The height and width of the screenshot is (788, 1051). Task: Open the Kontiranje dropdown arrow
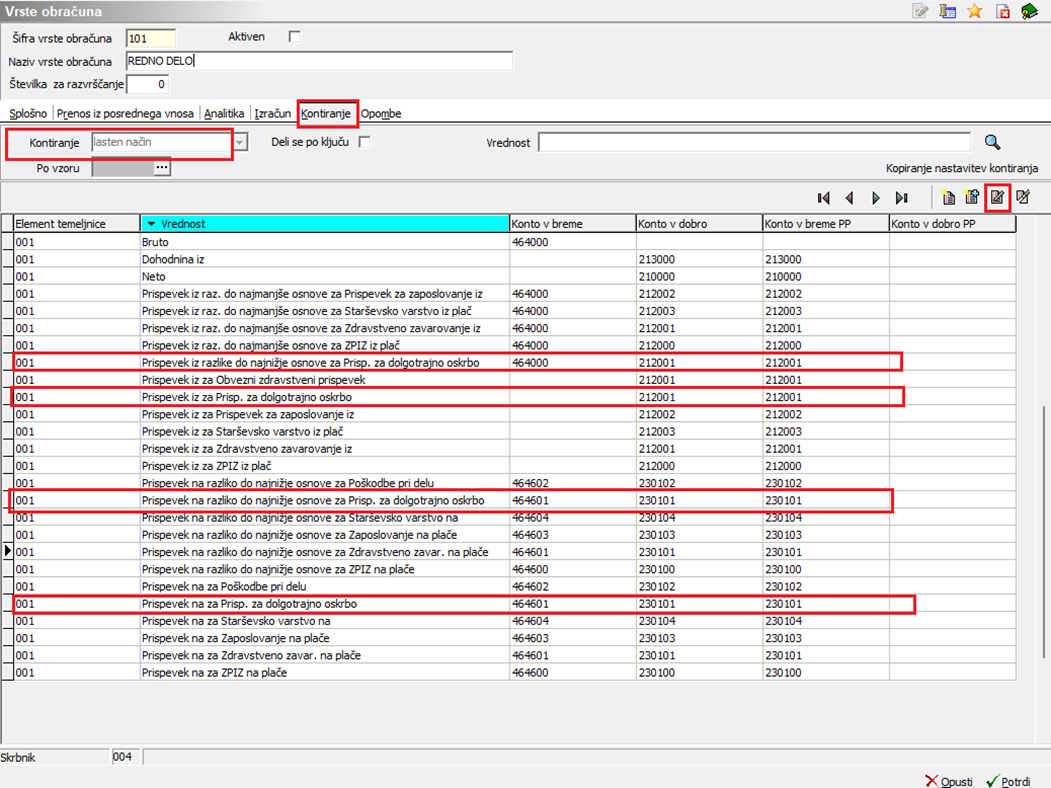tap(240, 142)
